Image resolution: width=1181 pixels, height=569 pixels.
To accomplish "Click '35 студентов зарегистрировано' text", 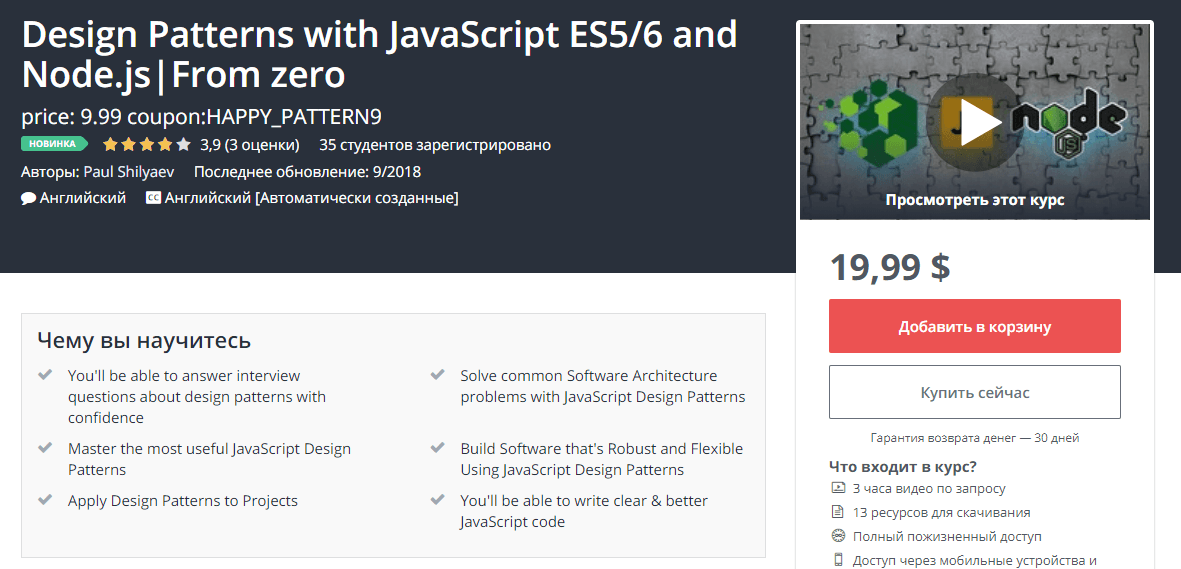I will 435,145.
